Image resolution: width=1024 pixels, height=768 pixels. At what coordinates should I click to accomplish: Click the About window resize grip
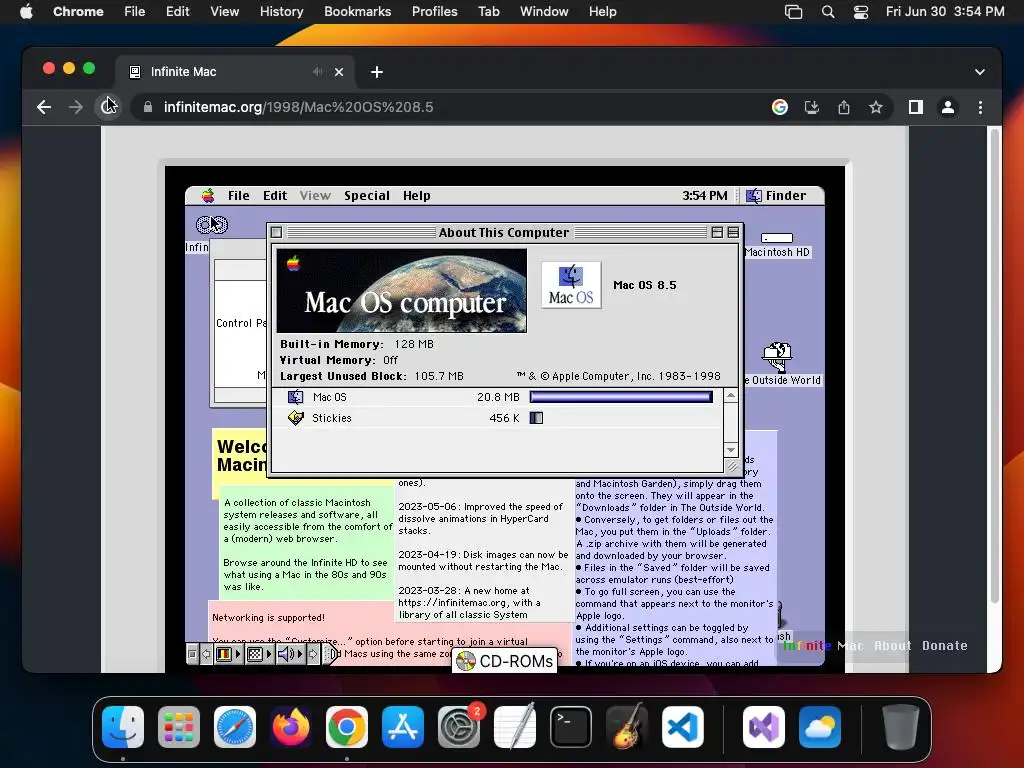tap(731, 466)
